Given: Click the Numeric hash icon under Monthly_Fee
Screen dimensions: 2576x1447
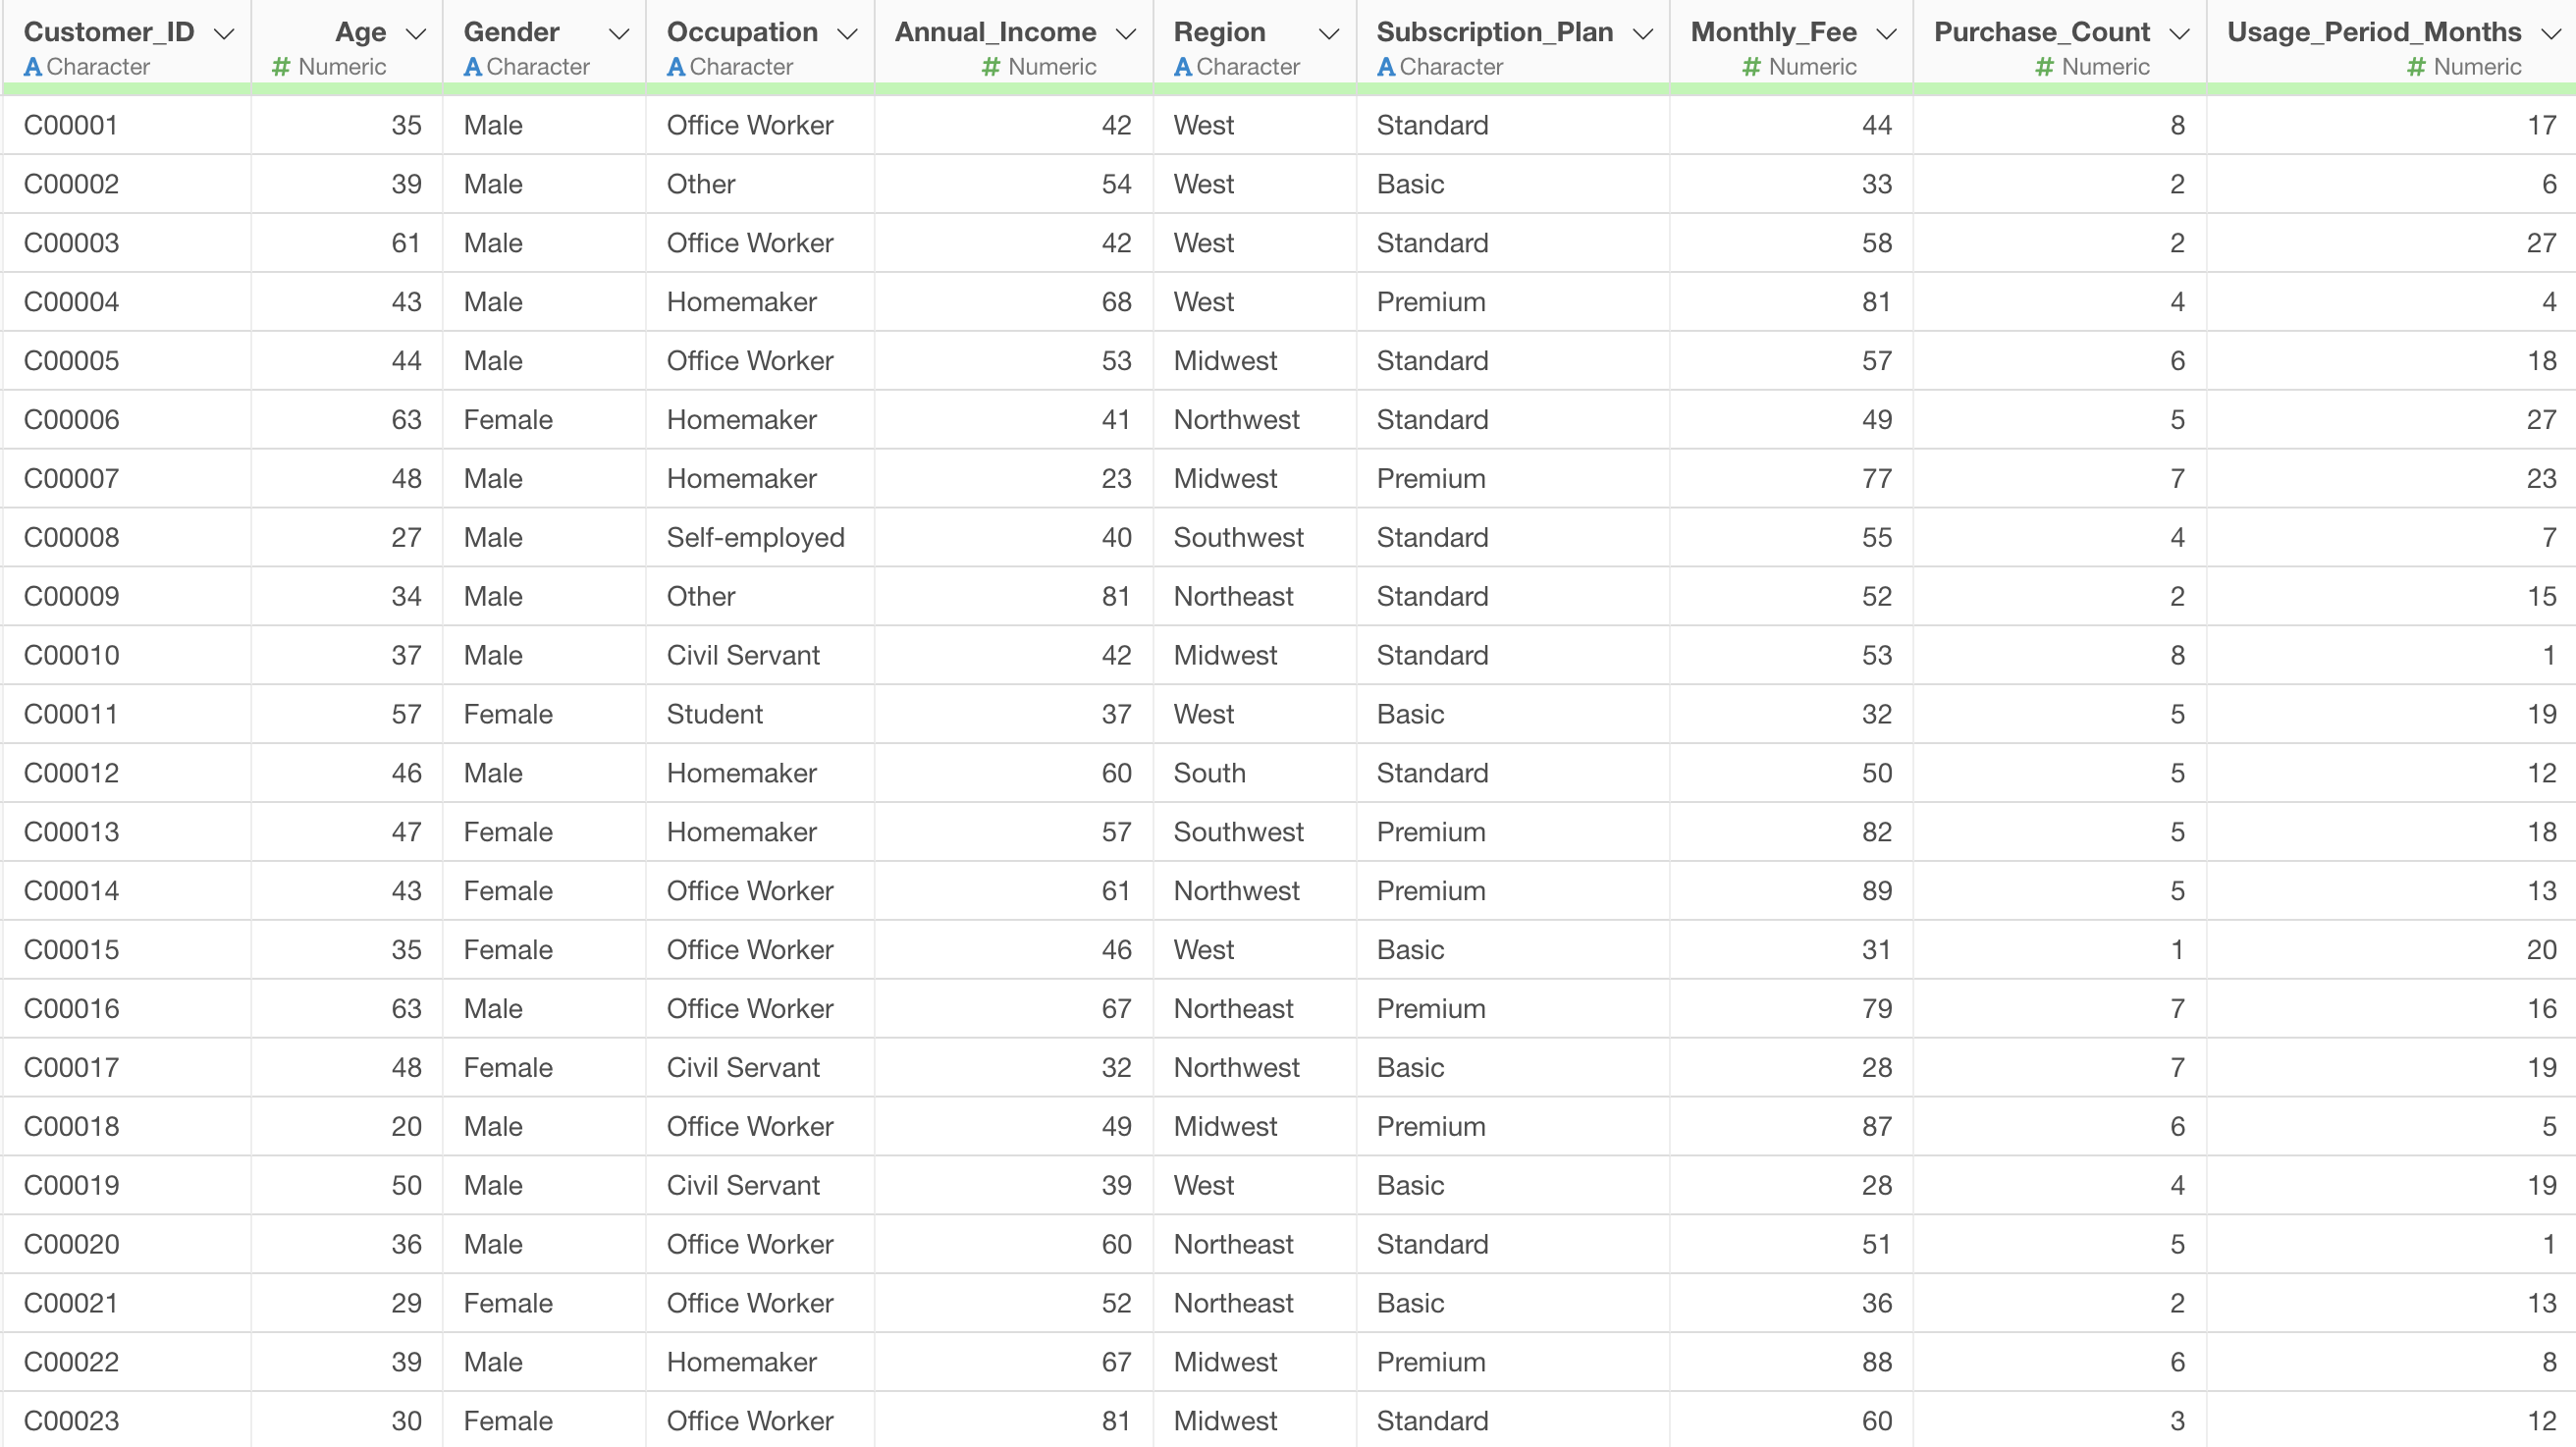Looking at the screenshot, I should (x=1751, y=67).
